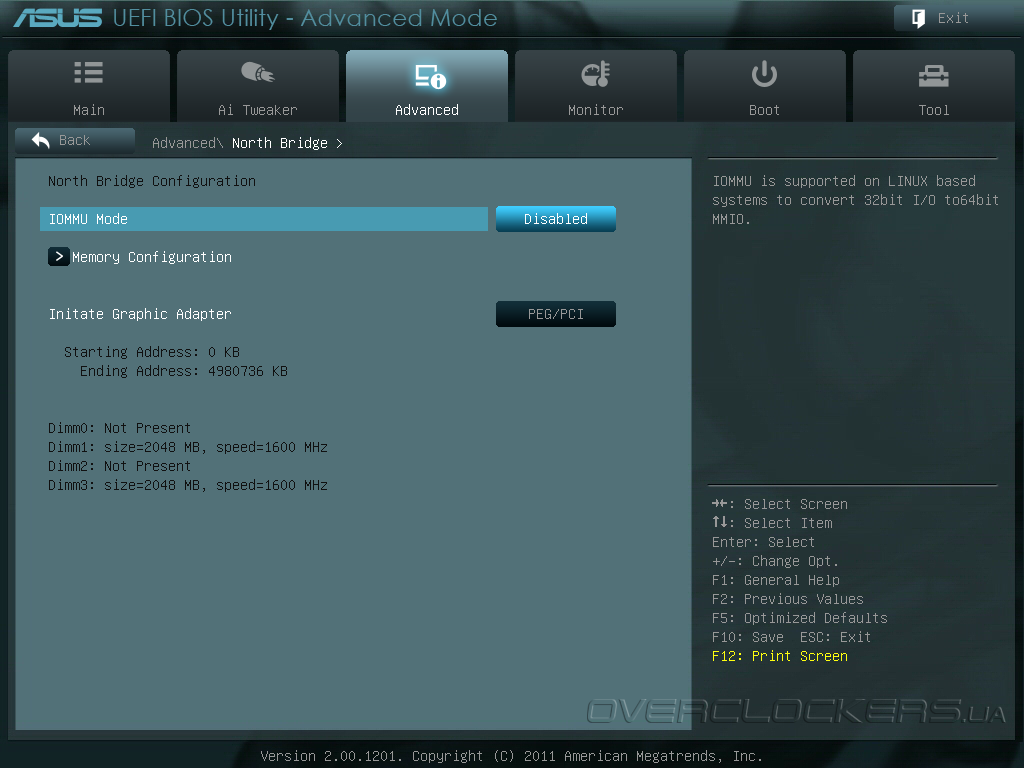Select the Advanced tab label
The image size is (1024, 768).
click(426, 110)
